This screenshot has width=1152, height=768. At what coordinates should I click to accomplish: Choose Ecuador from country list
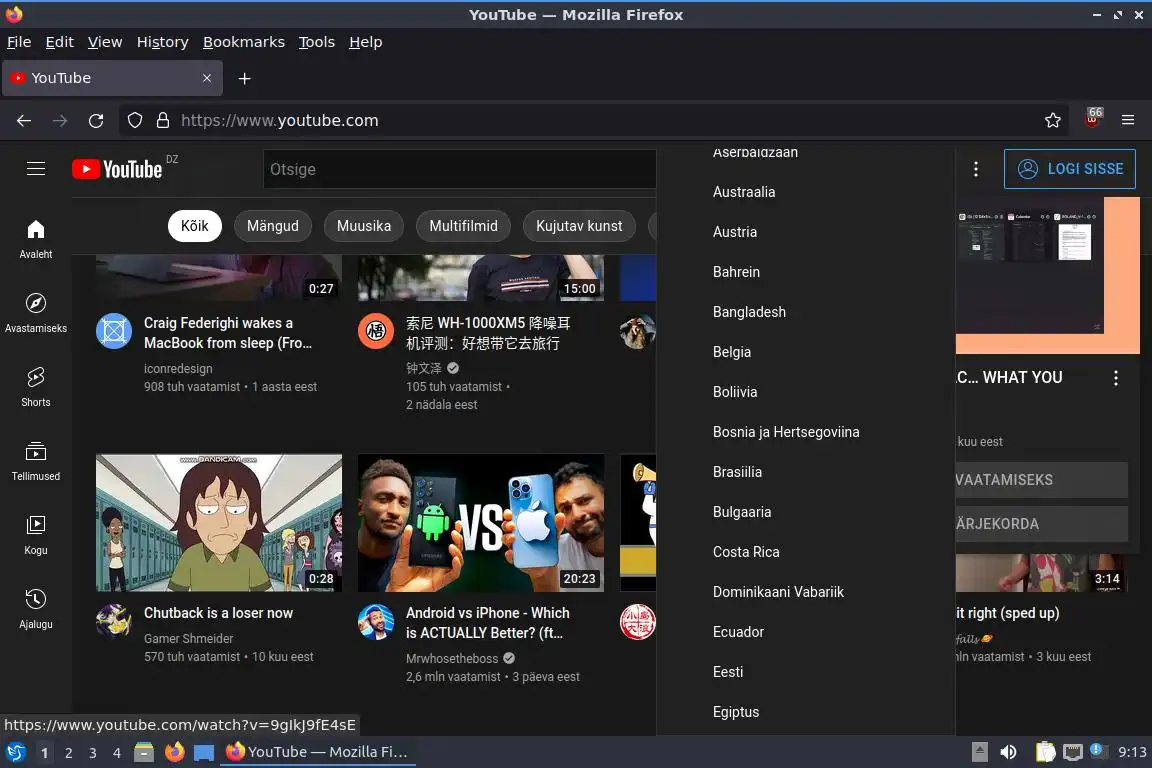[806, 632]
